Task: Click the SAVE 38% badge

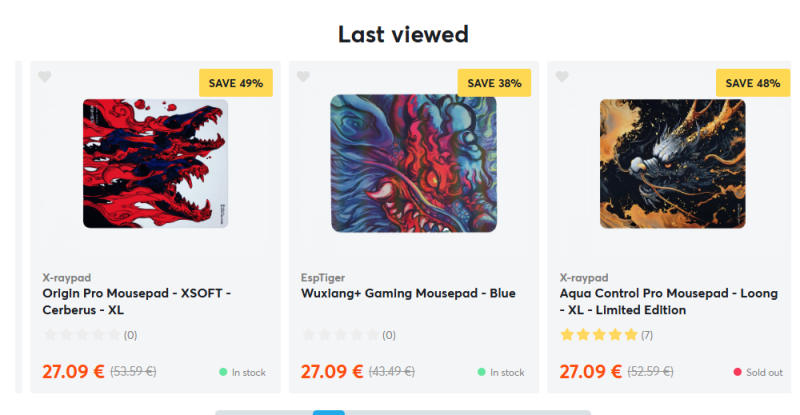Action: [494, 83]
